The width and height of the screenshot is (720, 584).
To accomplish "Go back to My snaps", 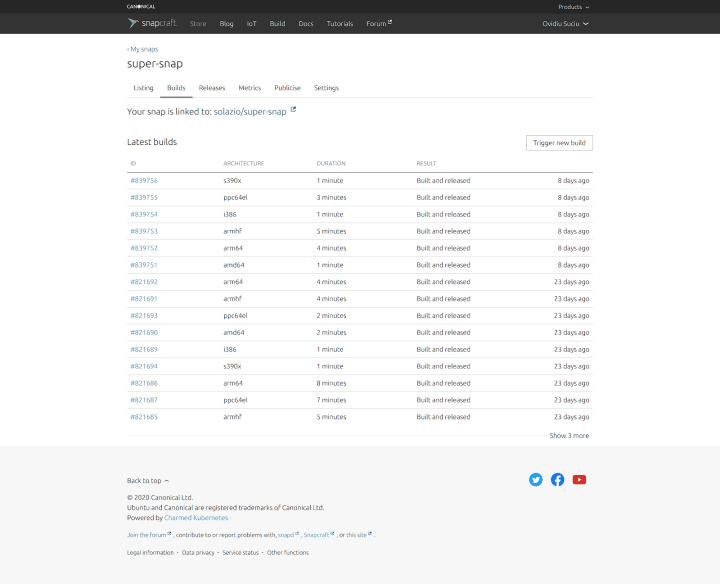I will (x=142, y=49).
